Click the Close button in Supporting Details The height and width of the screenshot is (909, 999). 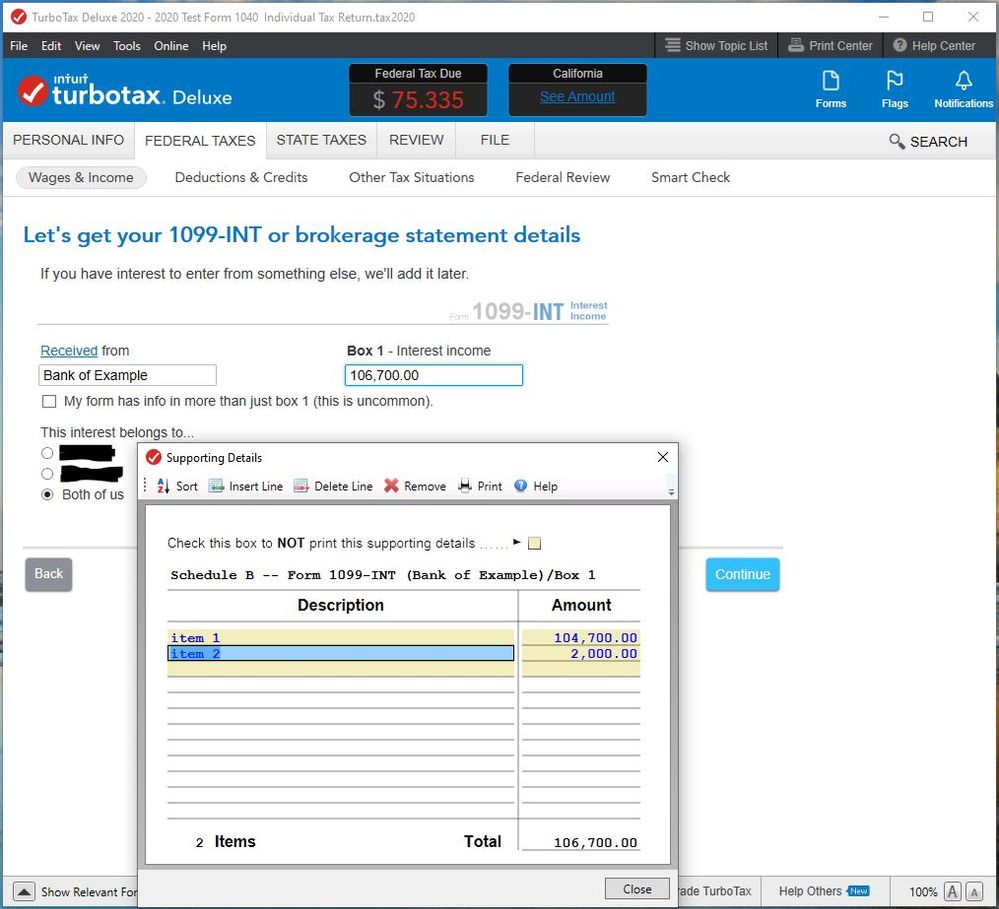[x=637, y=889]
